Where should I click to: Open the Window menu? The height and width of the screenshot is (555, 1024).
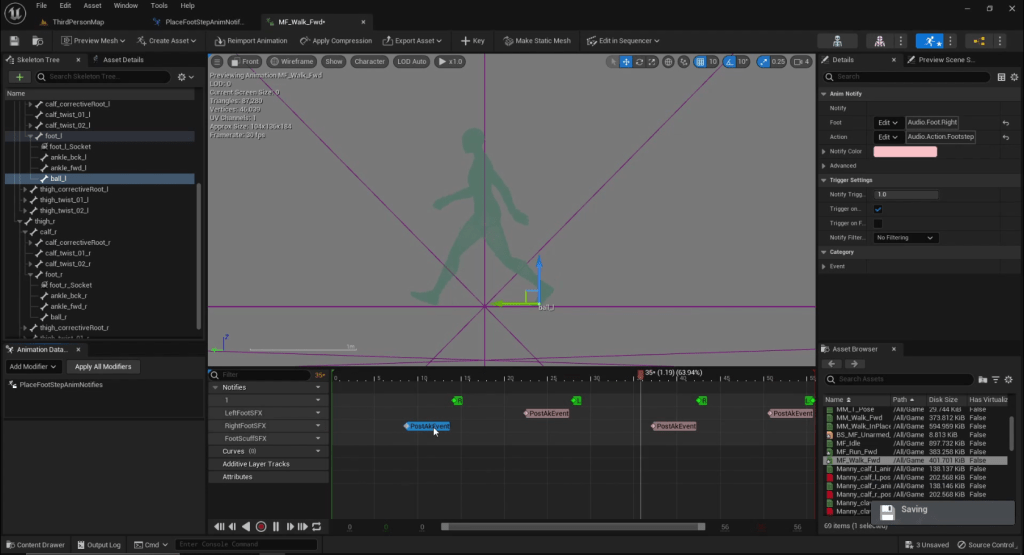[126, 6]
